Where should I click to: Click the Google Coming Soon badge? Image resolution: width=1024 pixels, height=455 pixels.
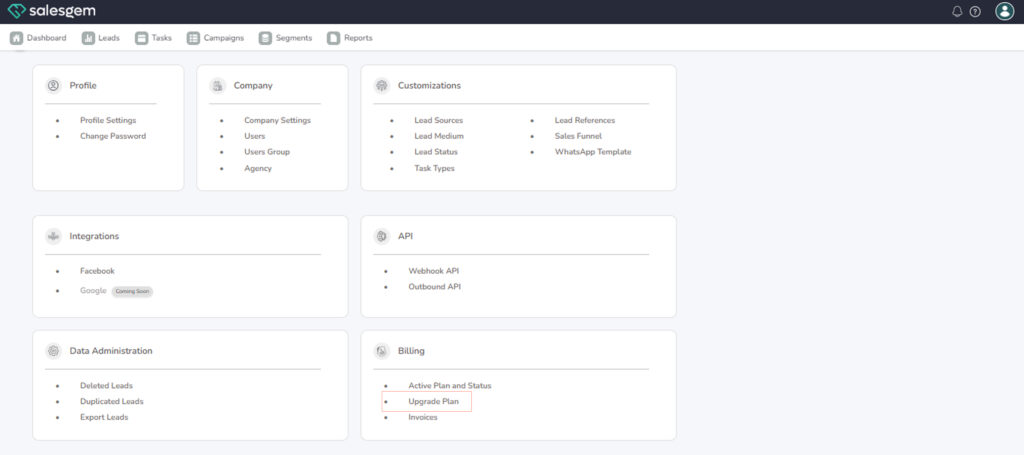[x=132, y=291]
